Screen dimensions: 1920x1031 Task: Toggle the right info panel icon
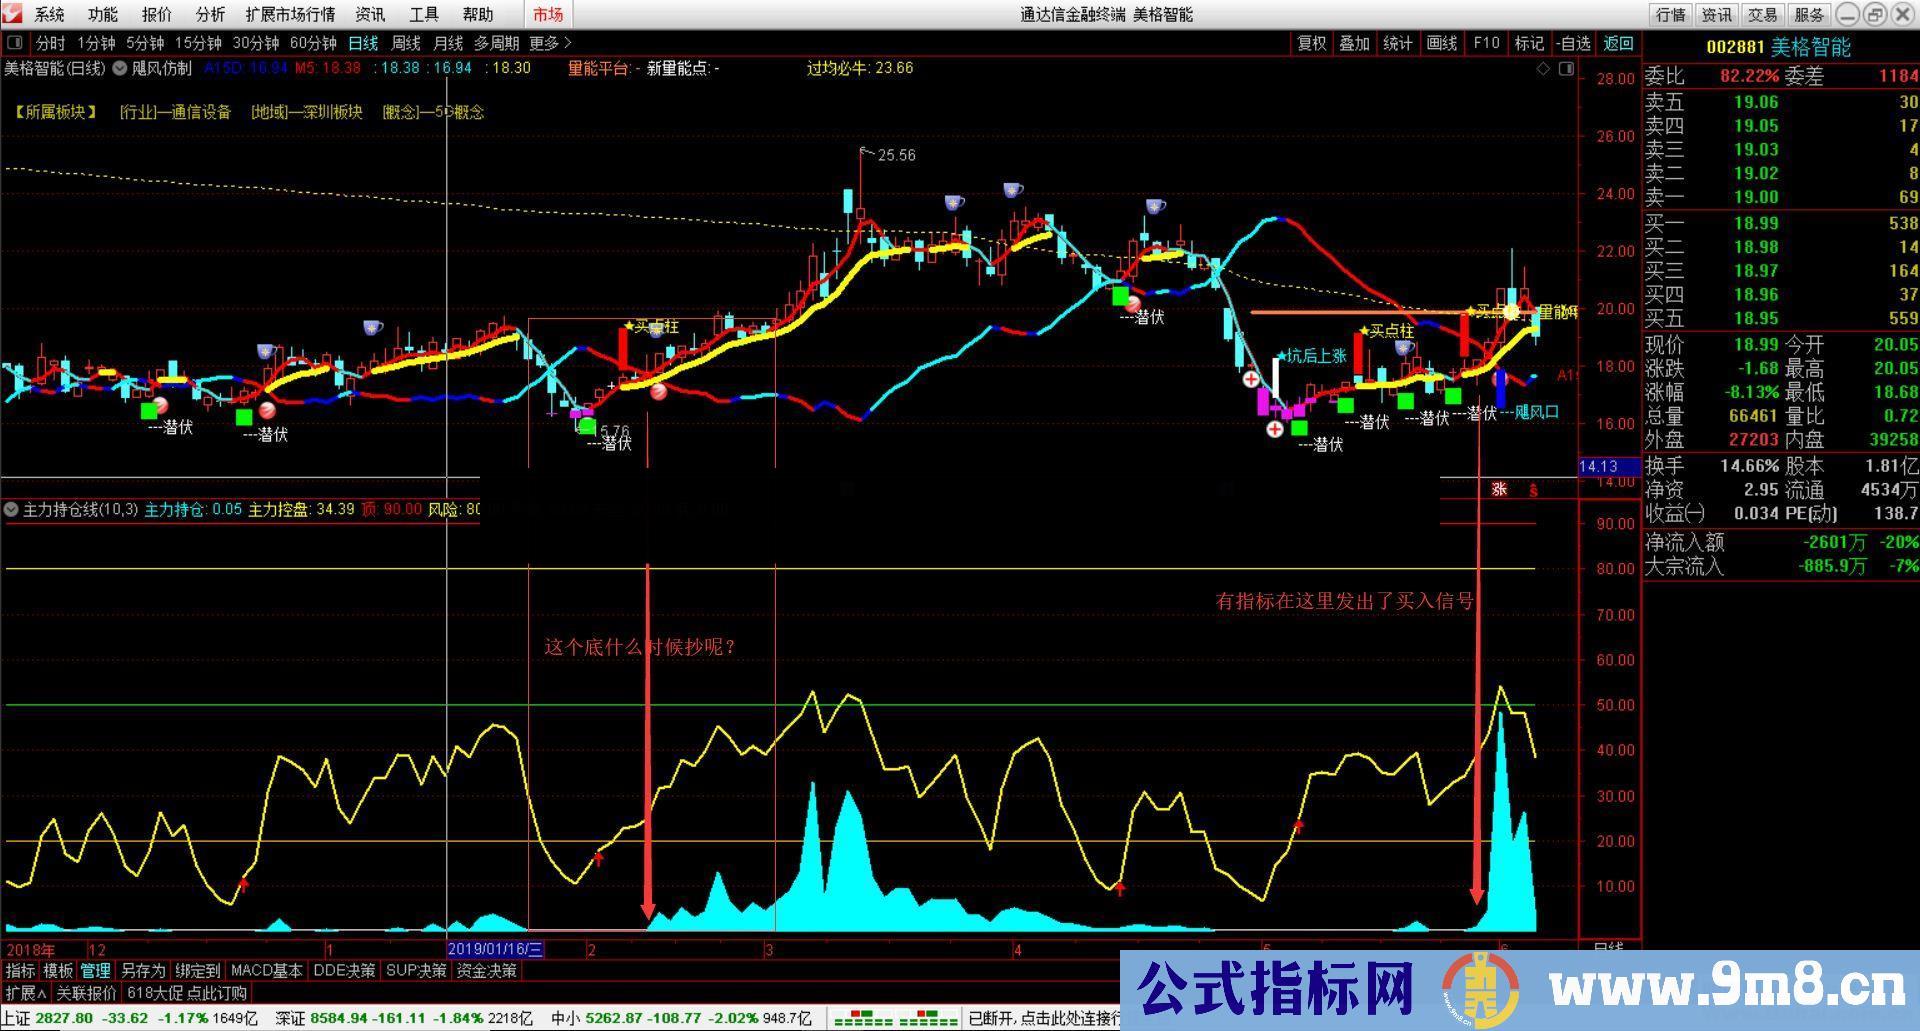(1566, 68)
